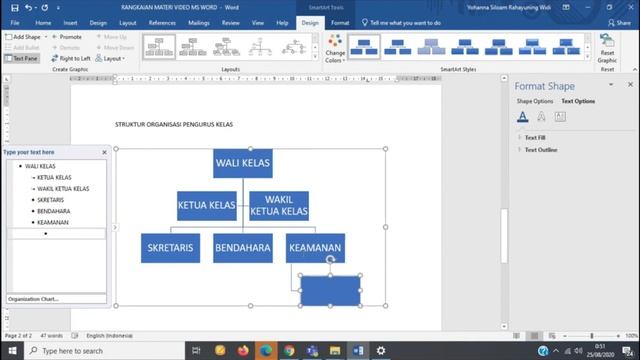640x360 pixels.
Task: Select the seventh SmartArt style thumbnail
Action: pyautogui.click(x=566, y=47)
